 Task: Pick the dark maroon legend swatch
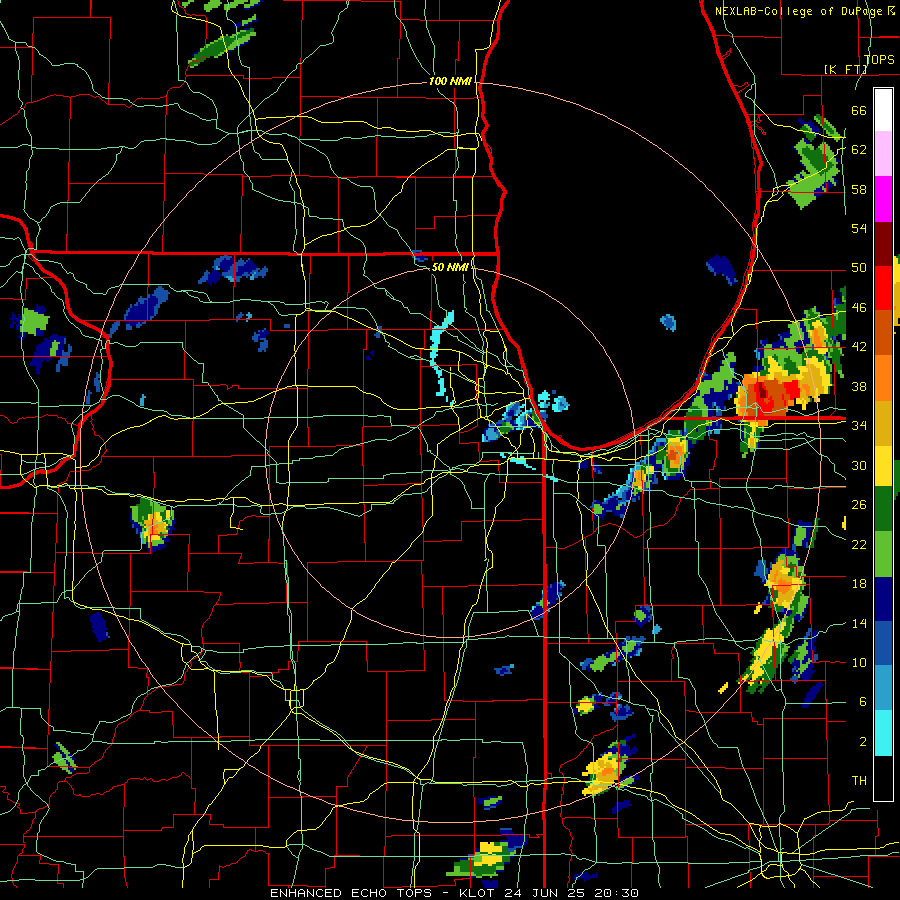[883, 243]
